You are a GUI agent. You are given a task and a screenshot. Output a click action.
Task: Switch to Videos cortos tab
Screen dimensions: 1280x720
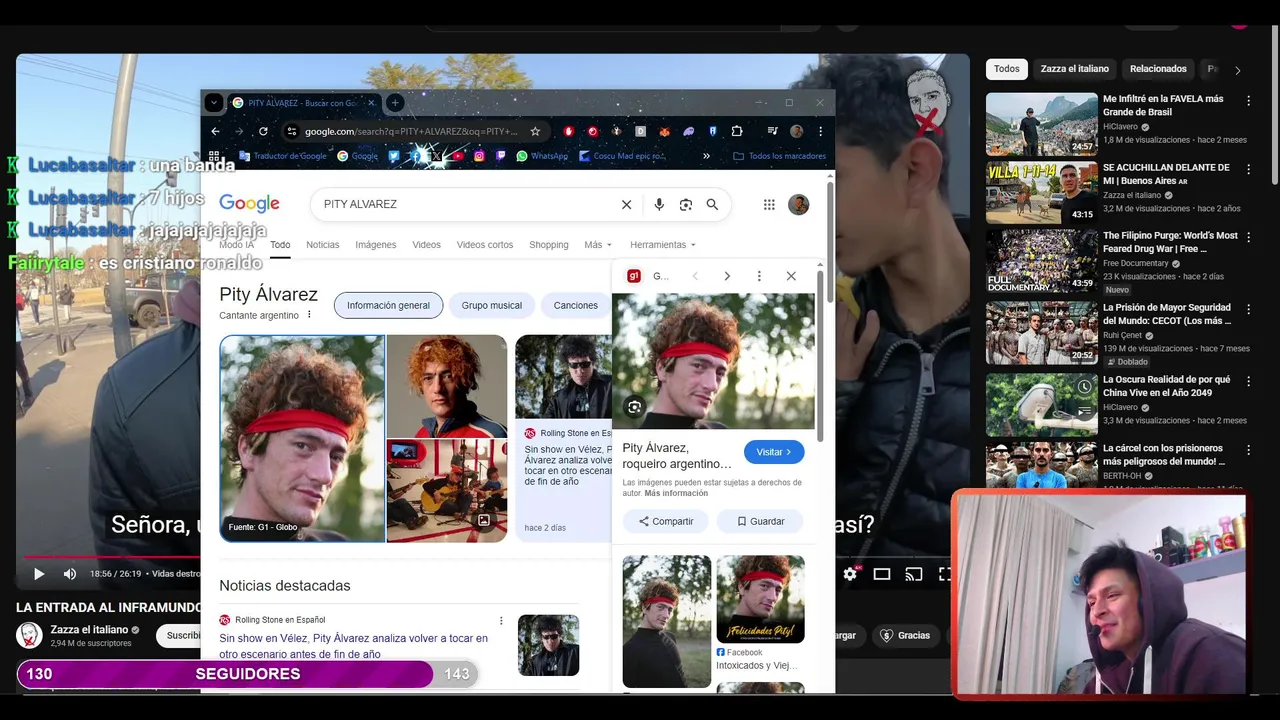tap(484, 245)
